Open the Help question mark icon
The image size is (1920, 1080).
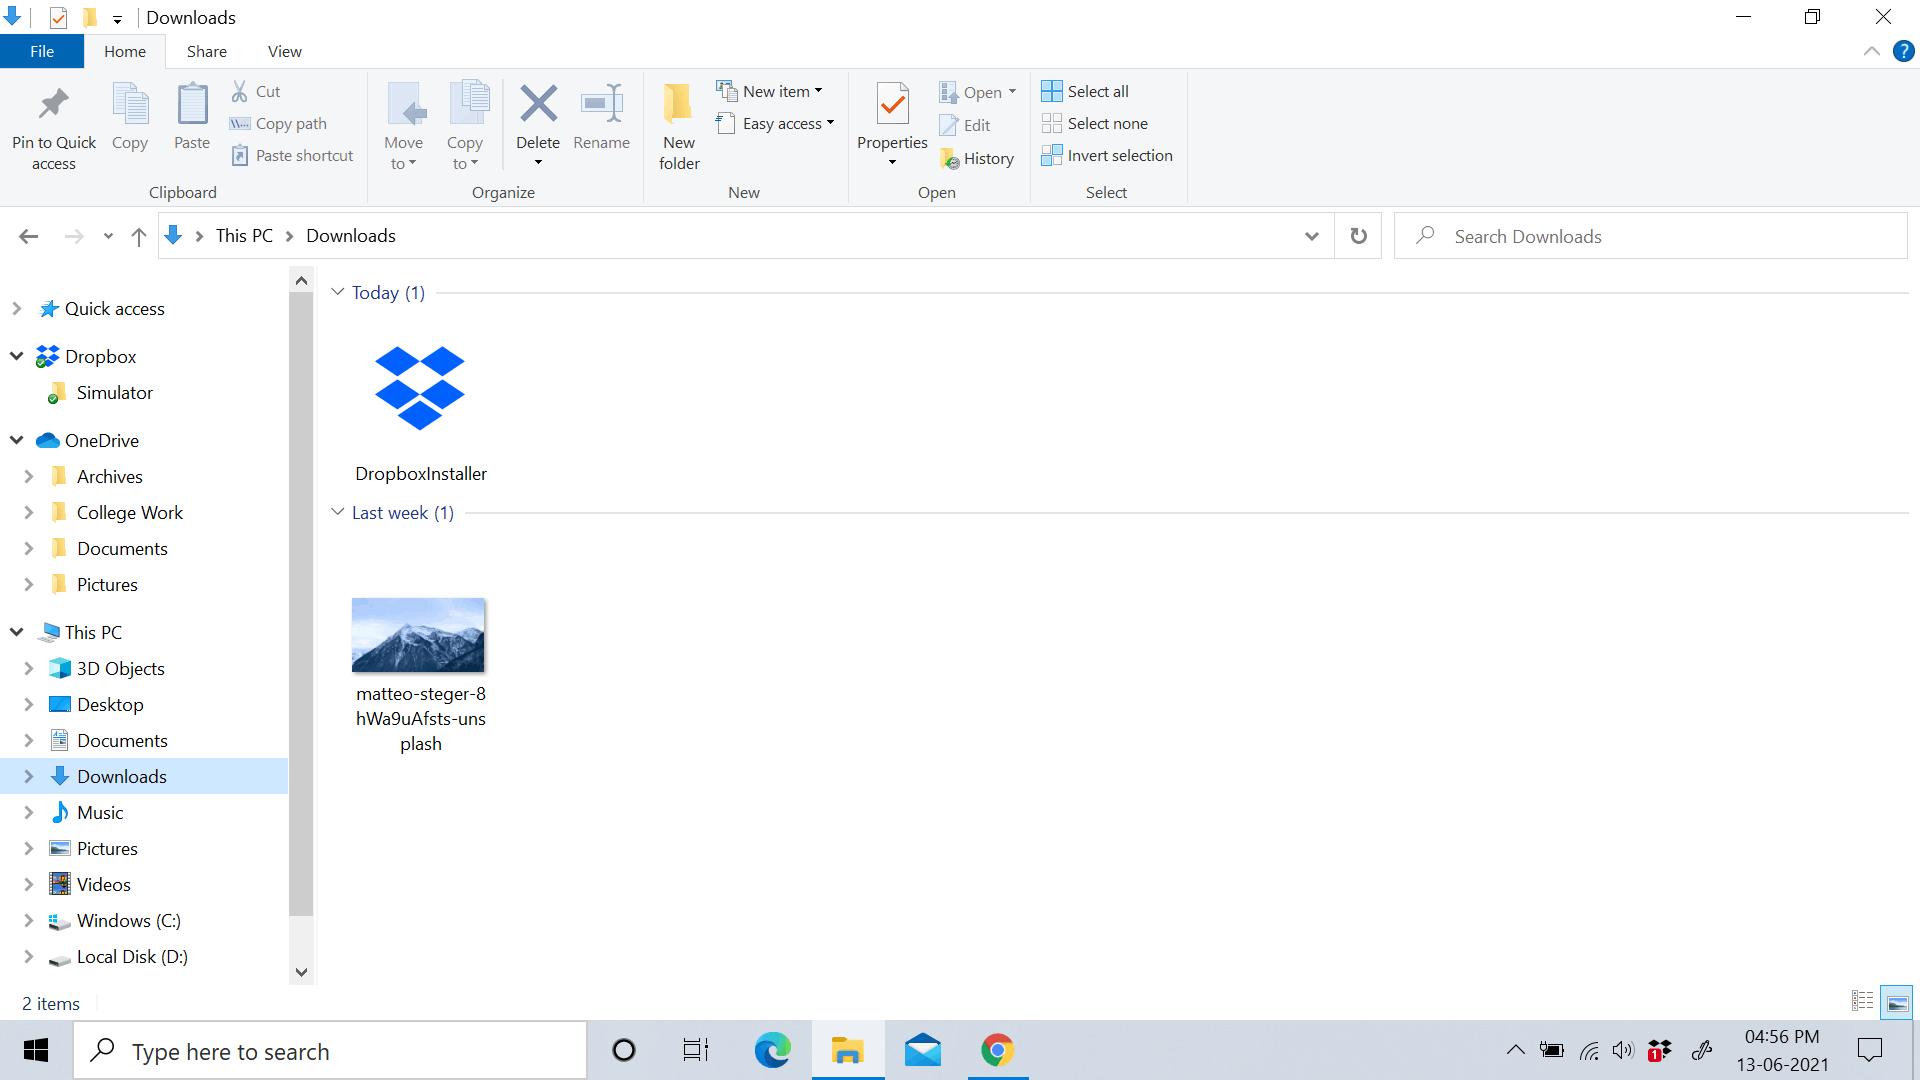tap(1903, 51)
